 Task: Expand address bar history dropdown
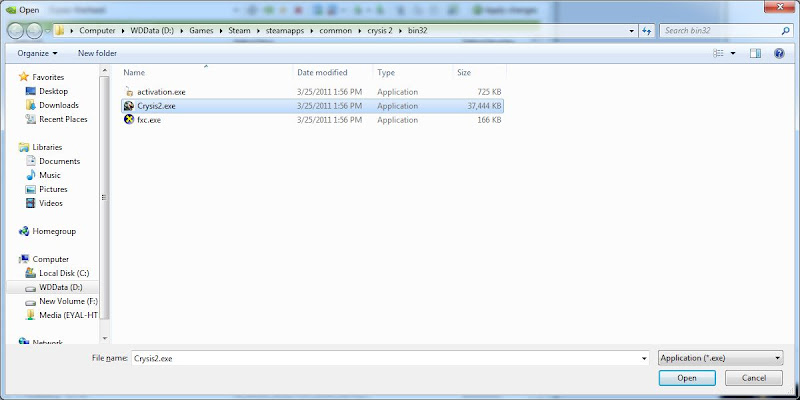click(632, 31)
